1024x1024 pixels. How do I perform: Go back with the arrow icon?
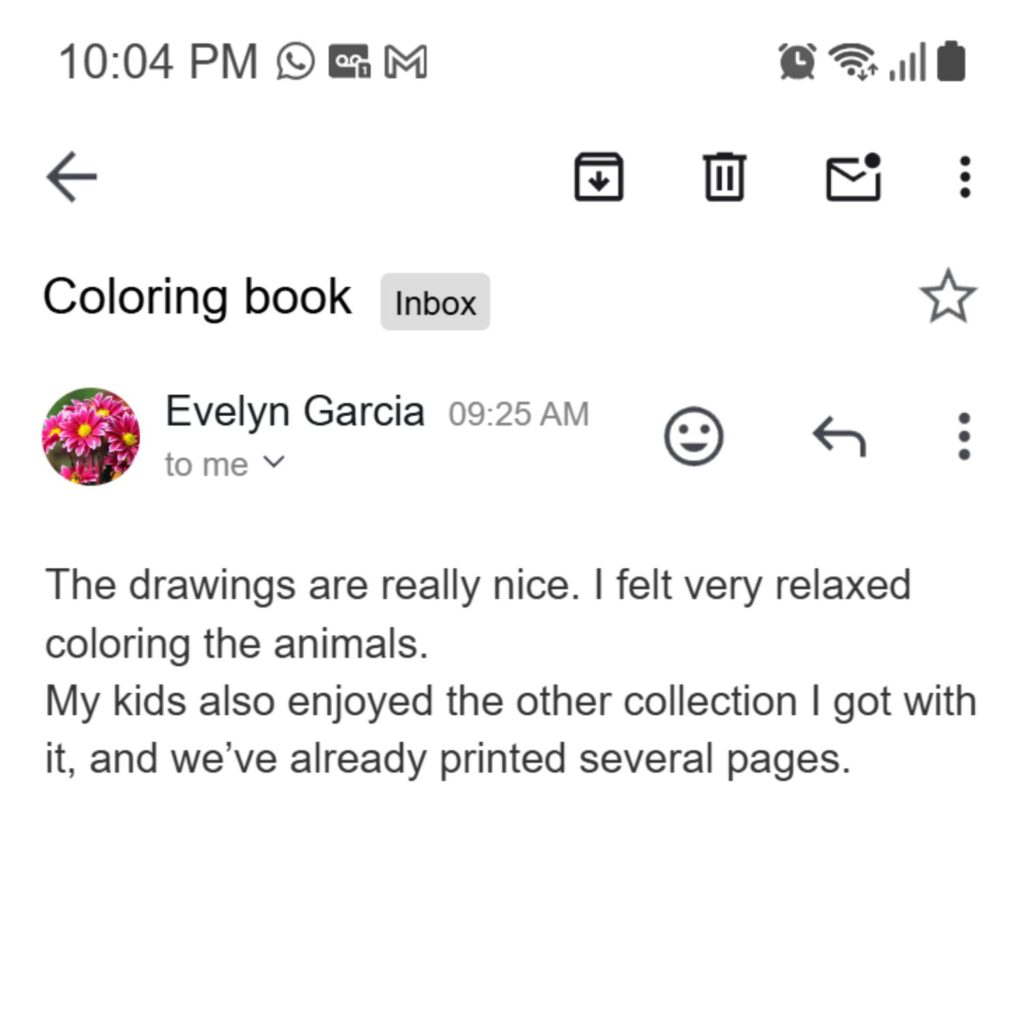click(71, 178)
